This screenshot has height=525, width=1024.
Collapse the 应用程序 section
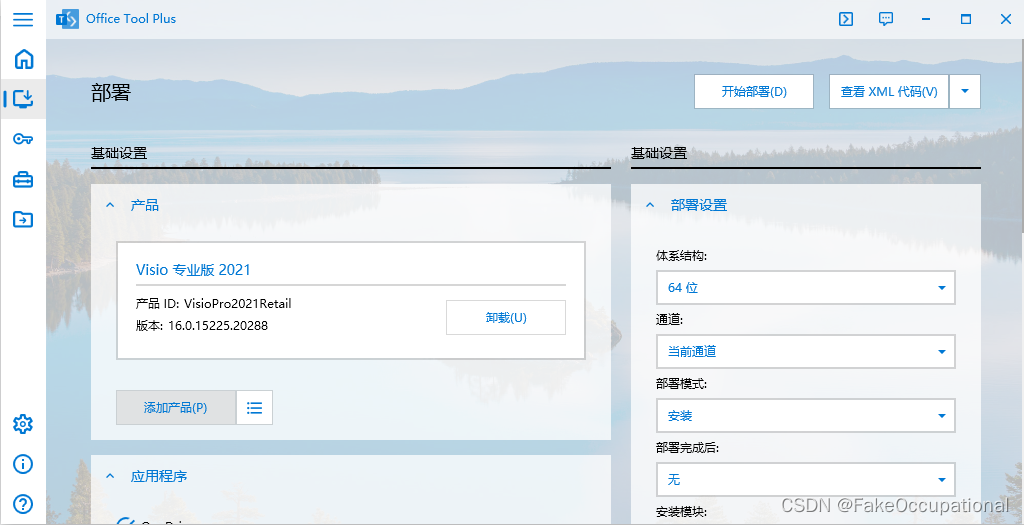pyautogui.click(x=110, y=476)
